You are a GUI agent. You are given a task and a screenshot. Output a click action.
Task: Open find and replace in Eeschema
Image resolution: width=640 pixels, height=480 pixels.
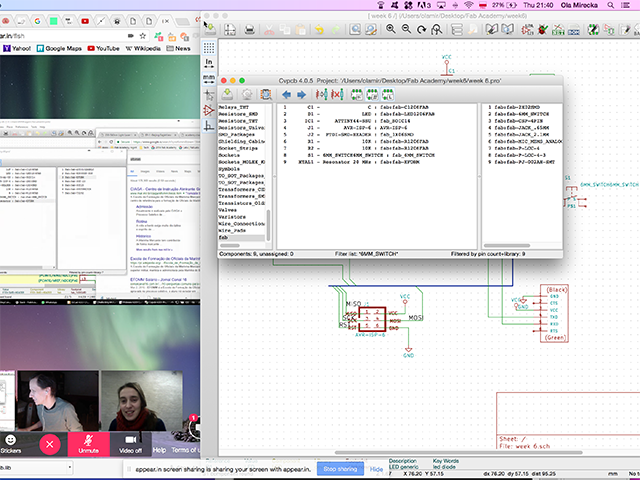point(371,29)
